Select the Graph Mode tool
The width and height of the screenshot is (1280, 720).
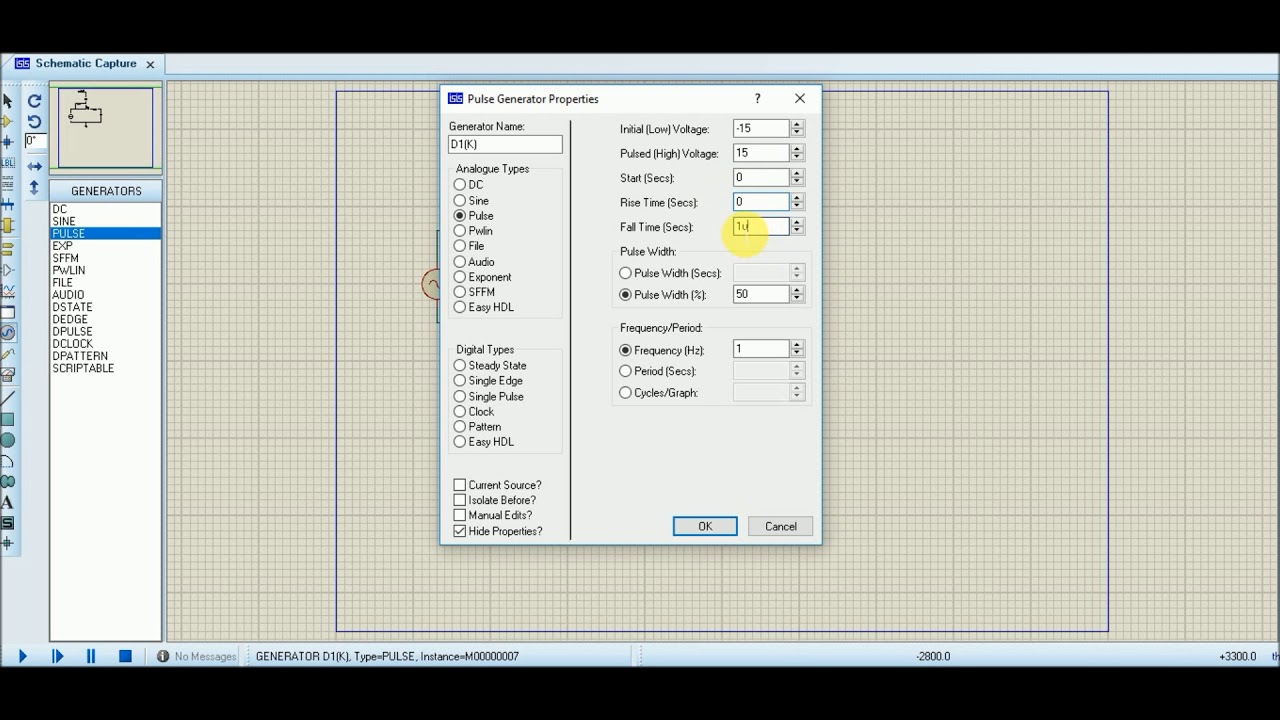pos(8,292)
